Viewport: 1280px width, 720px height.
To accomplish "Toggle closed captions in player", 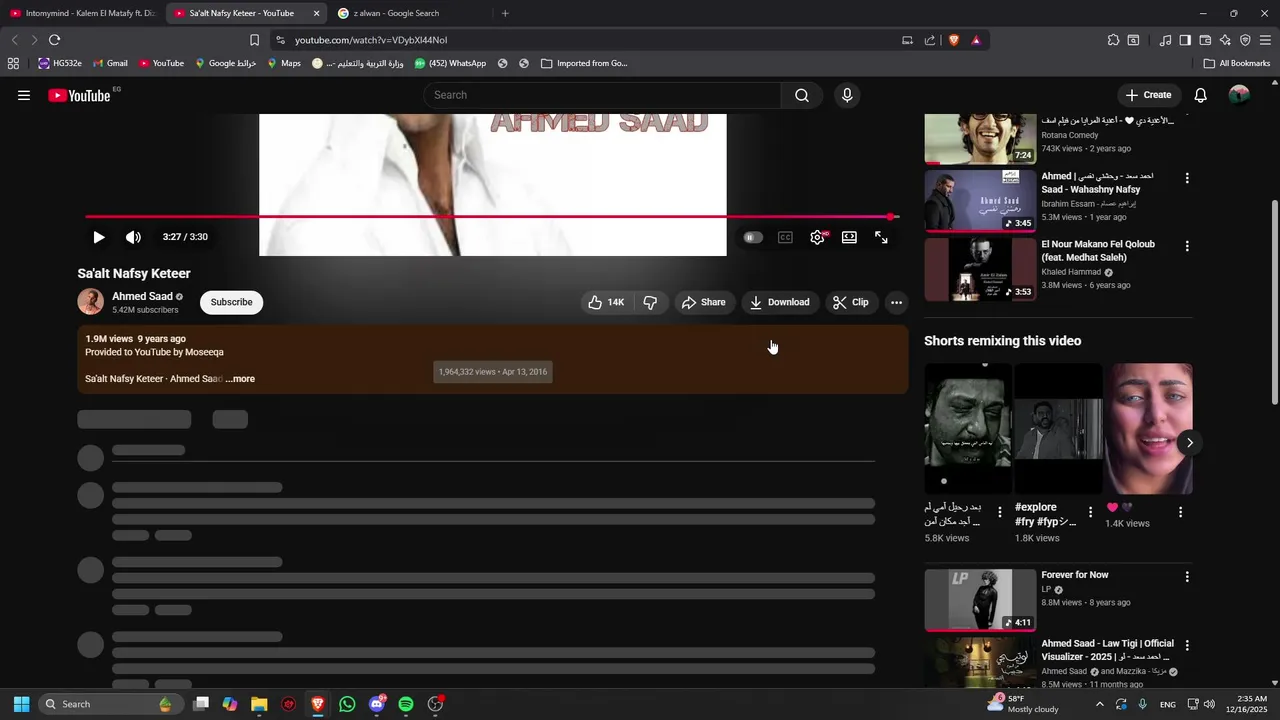I will pyautogui.click(x=786, y=237).
